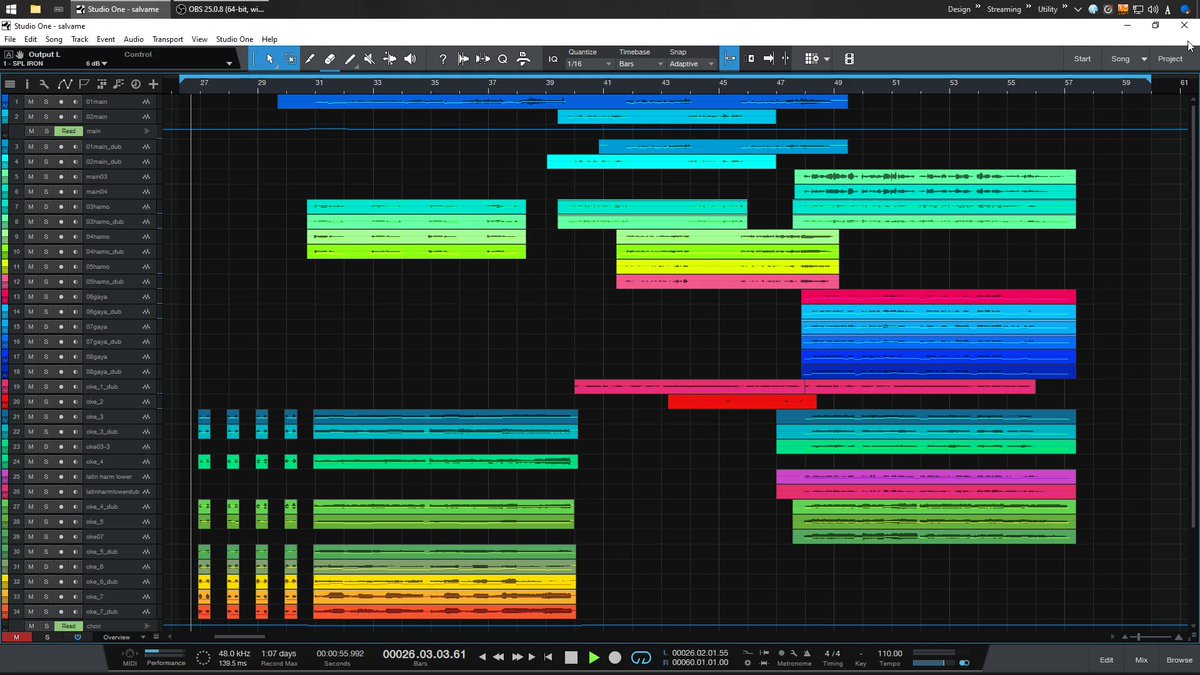
Task: Open the Song page dropdown arrow
Action: pos(1144,59)
